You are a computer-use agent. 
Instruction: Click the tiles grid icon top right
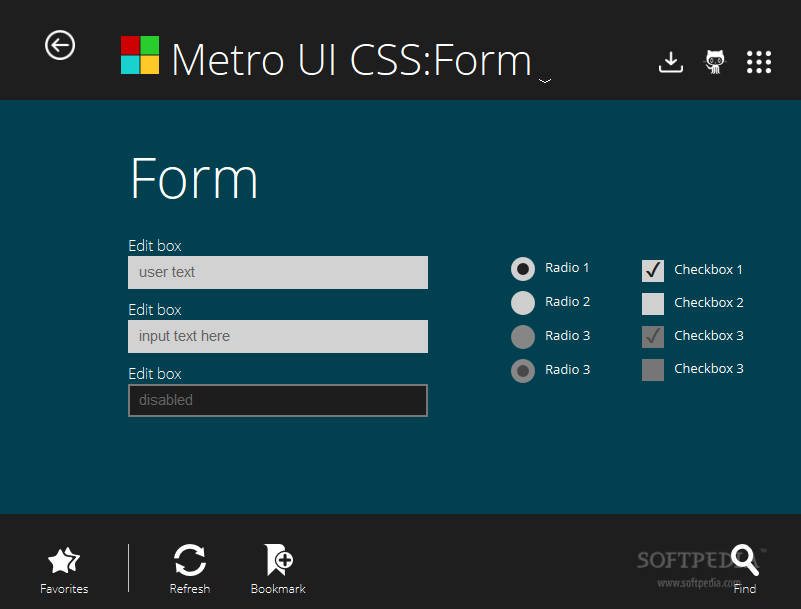(x=759, y=61)
